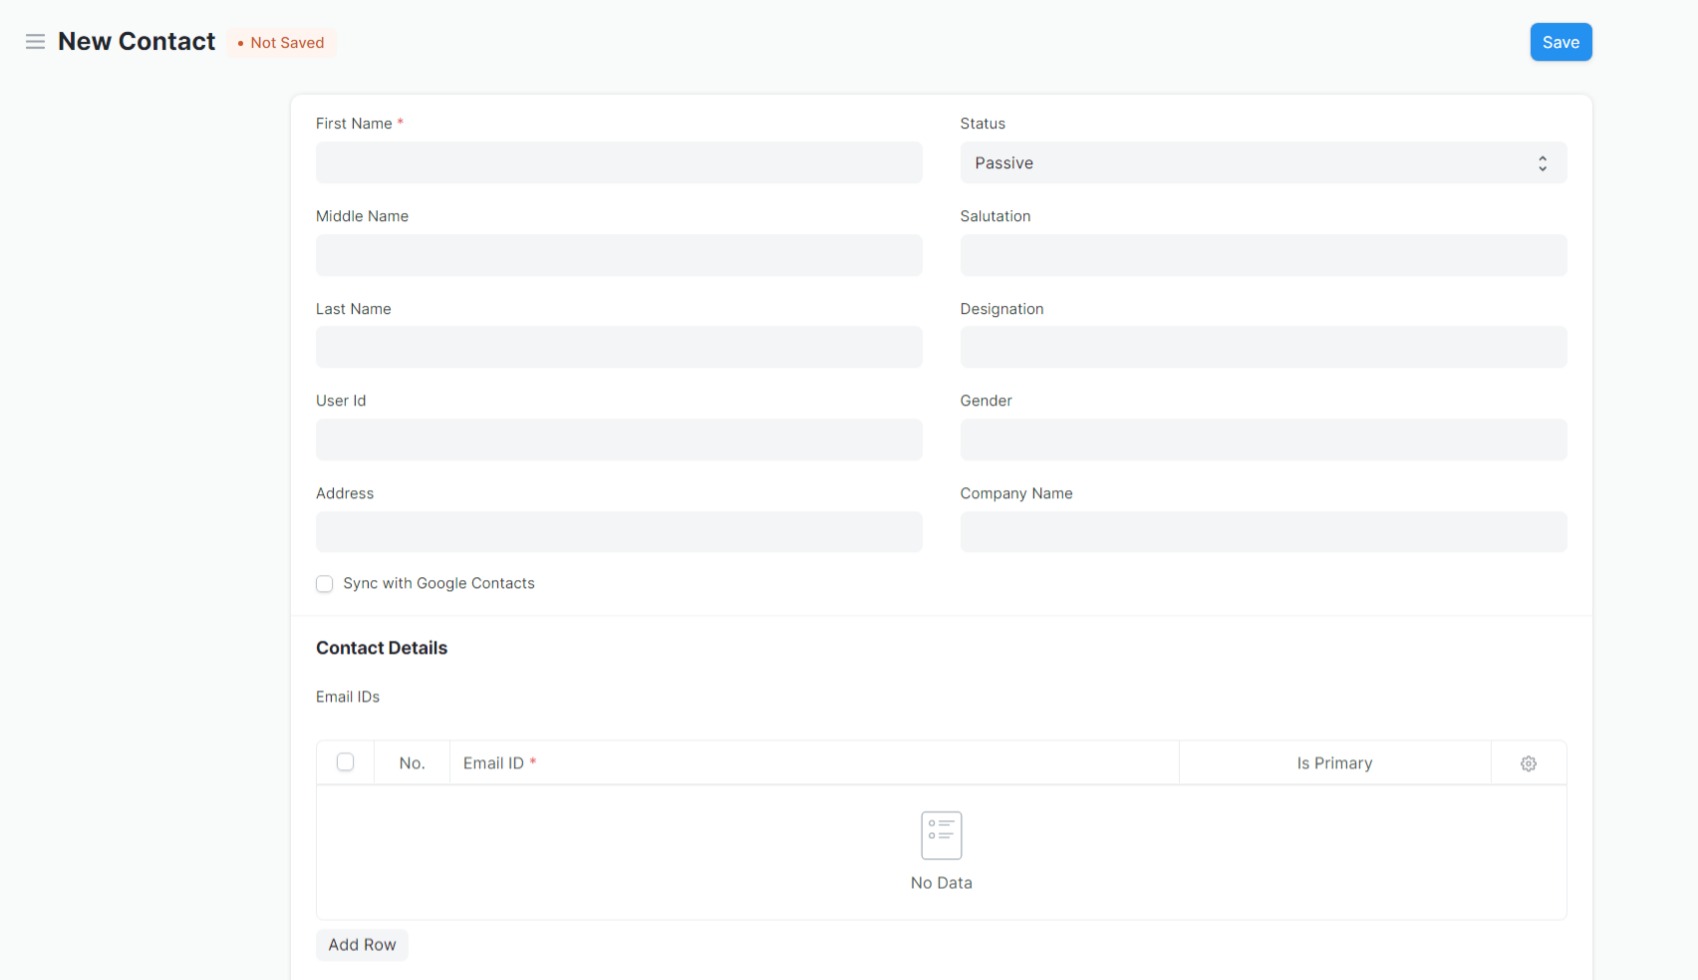This screenshot has width=1698, height=980.
Task: Click the User Id field
Action: (x=618, y=440)
